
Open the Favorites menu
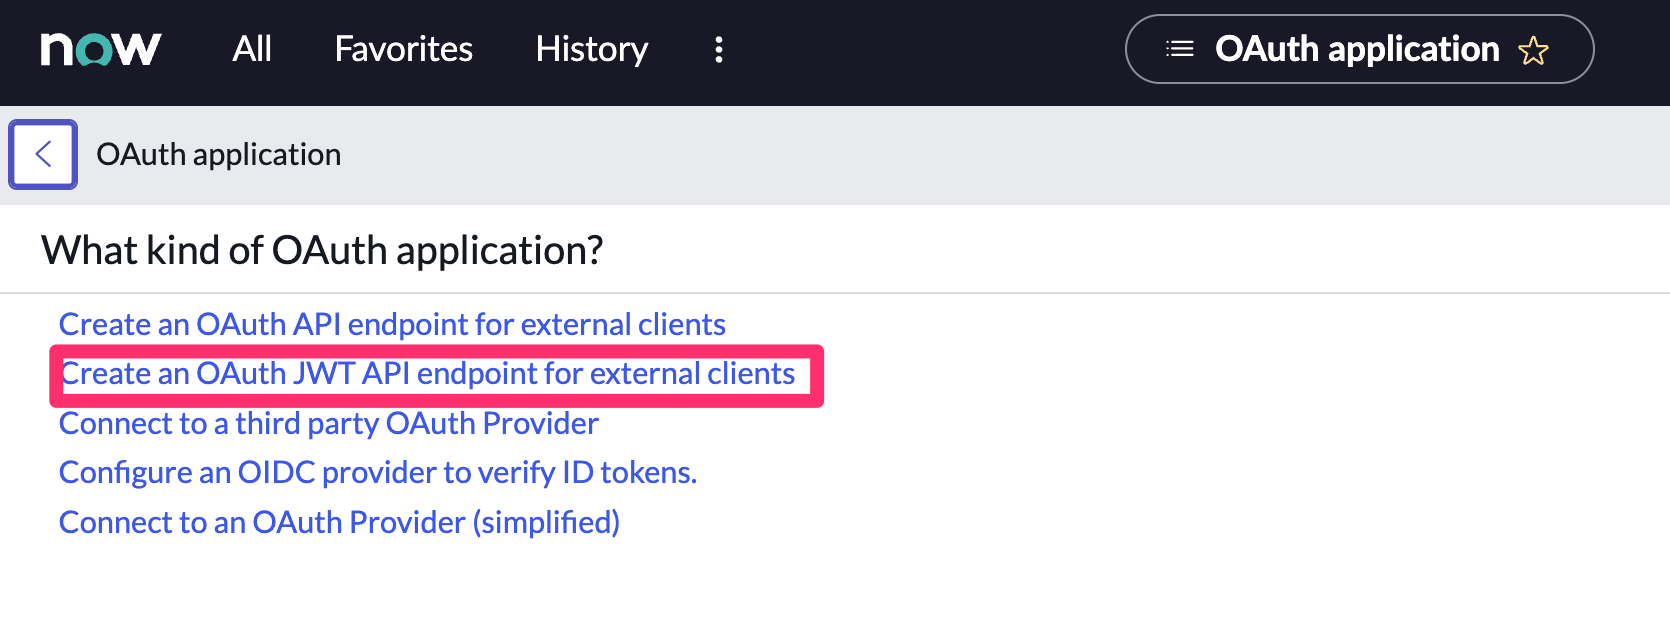[x=403, y=49]
